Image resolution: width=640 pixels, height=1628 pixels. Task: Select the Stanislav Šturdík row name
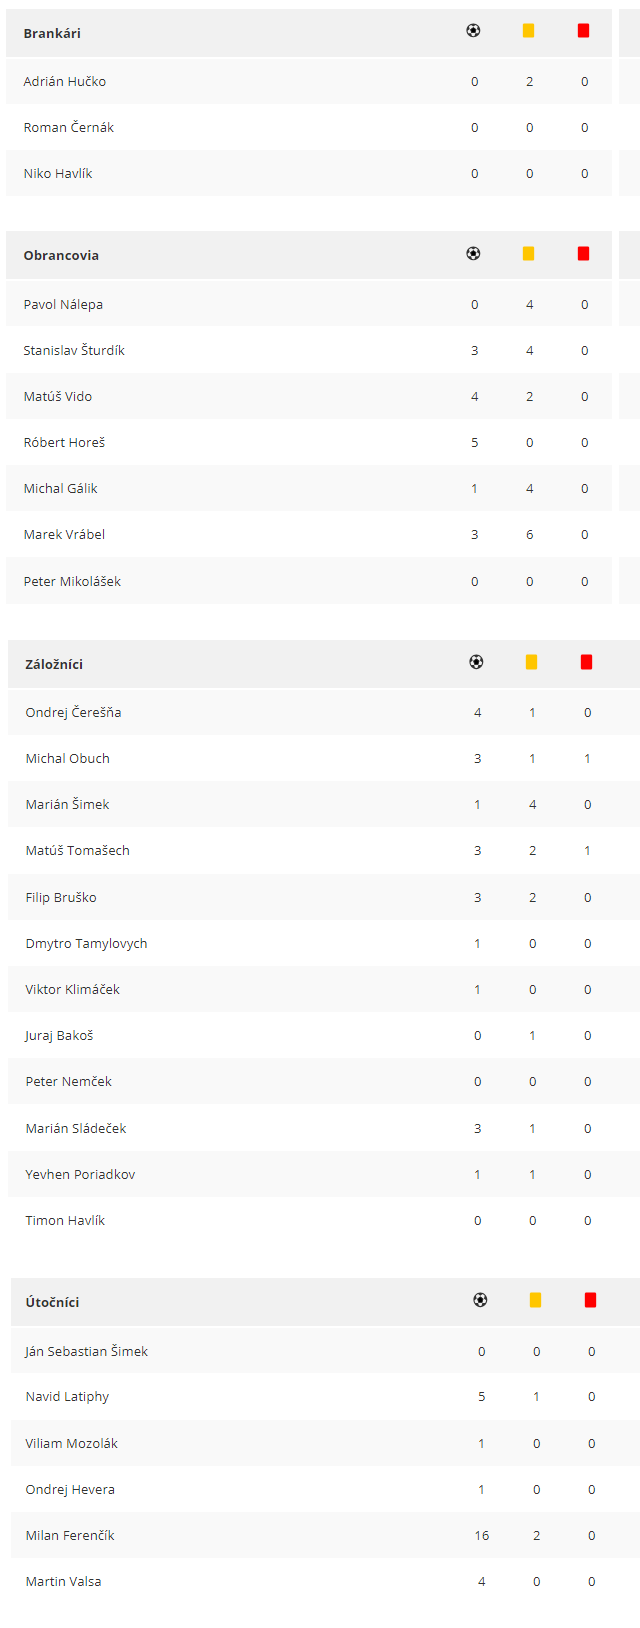tap(74, 350)
